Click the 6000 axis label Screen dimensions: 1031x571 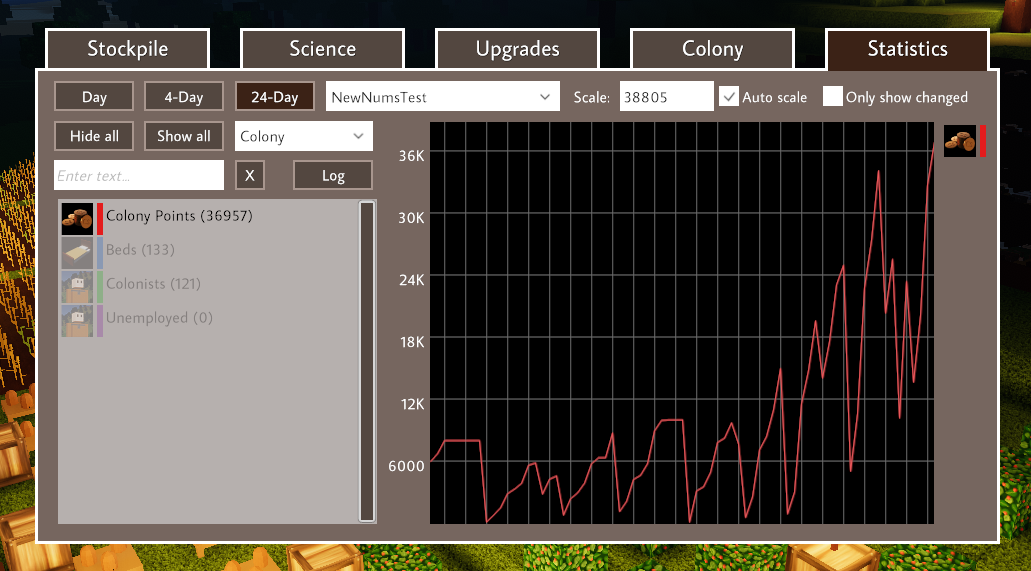click(406, 466)
